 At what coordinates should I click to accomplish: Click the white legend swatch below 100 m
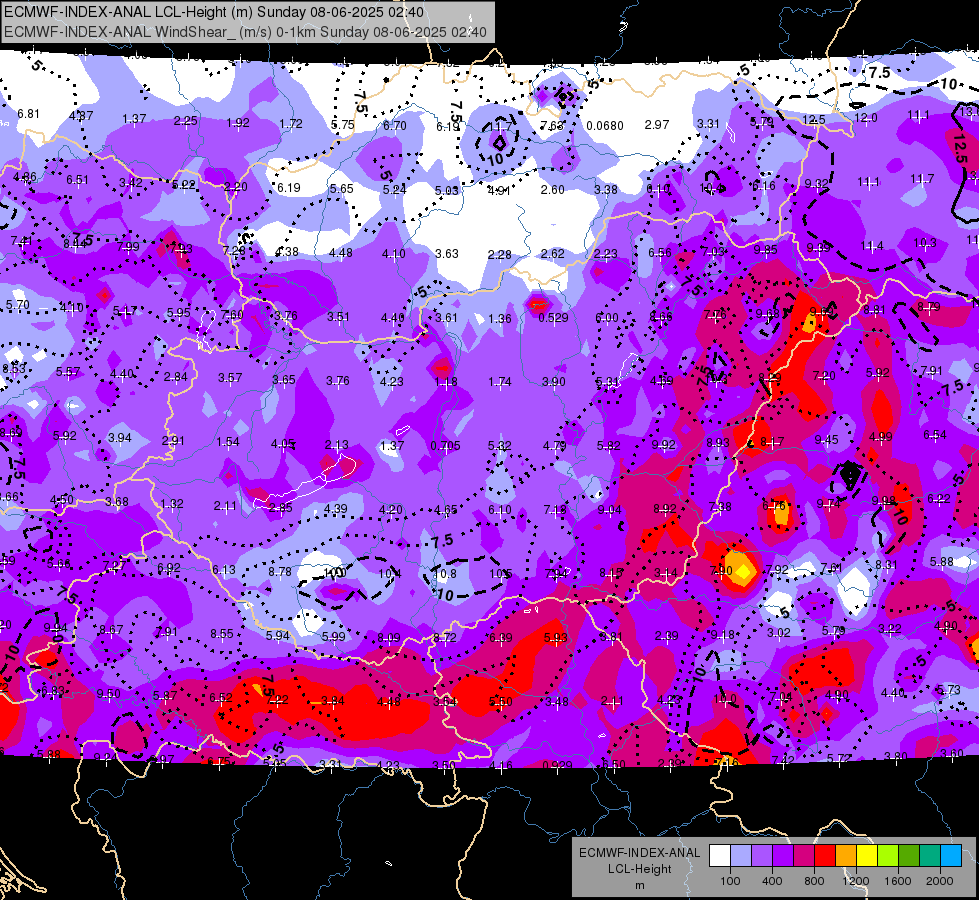pos(720,856)
